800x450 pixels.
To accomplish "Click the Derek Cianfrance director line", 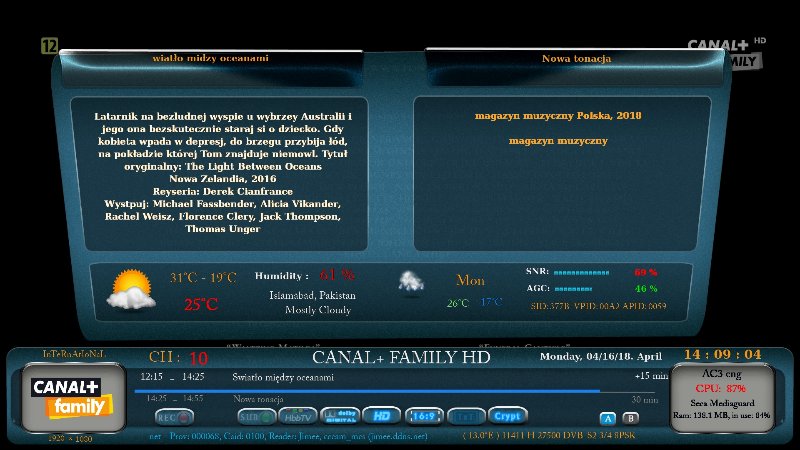I will coord(222,191).
